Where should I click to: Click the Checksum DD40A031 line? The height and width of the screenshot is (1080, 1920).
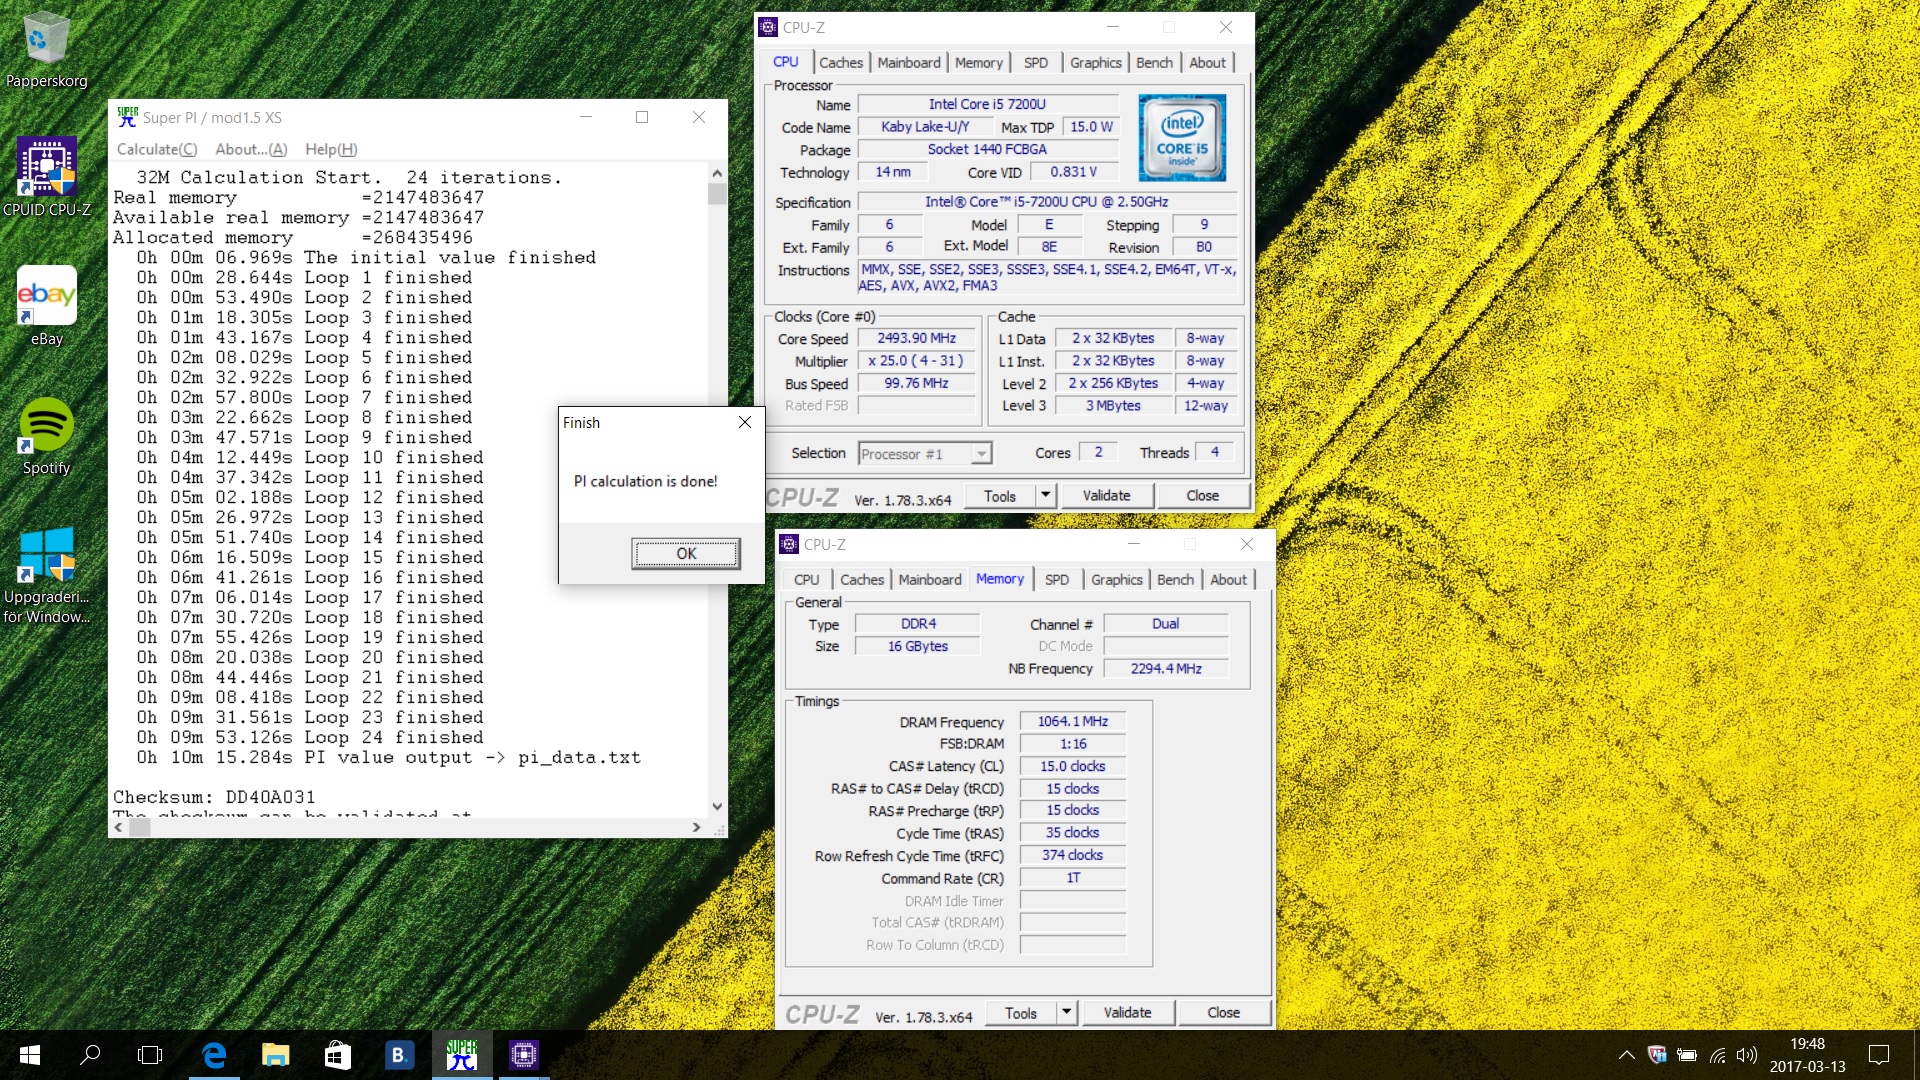[214, 797]
